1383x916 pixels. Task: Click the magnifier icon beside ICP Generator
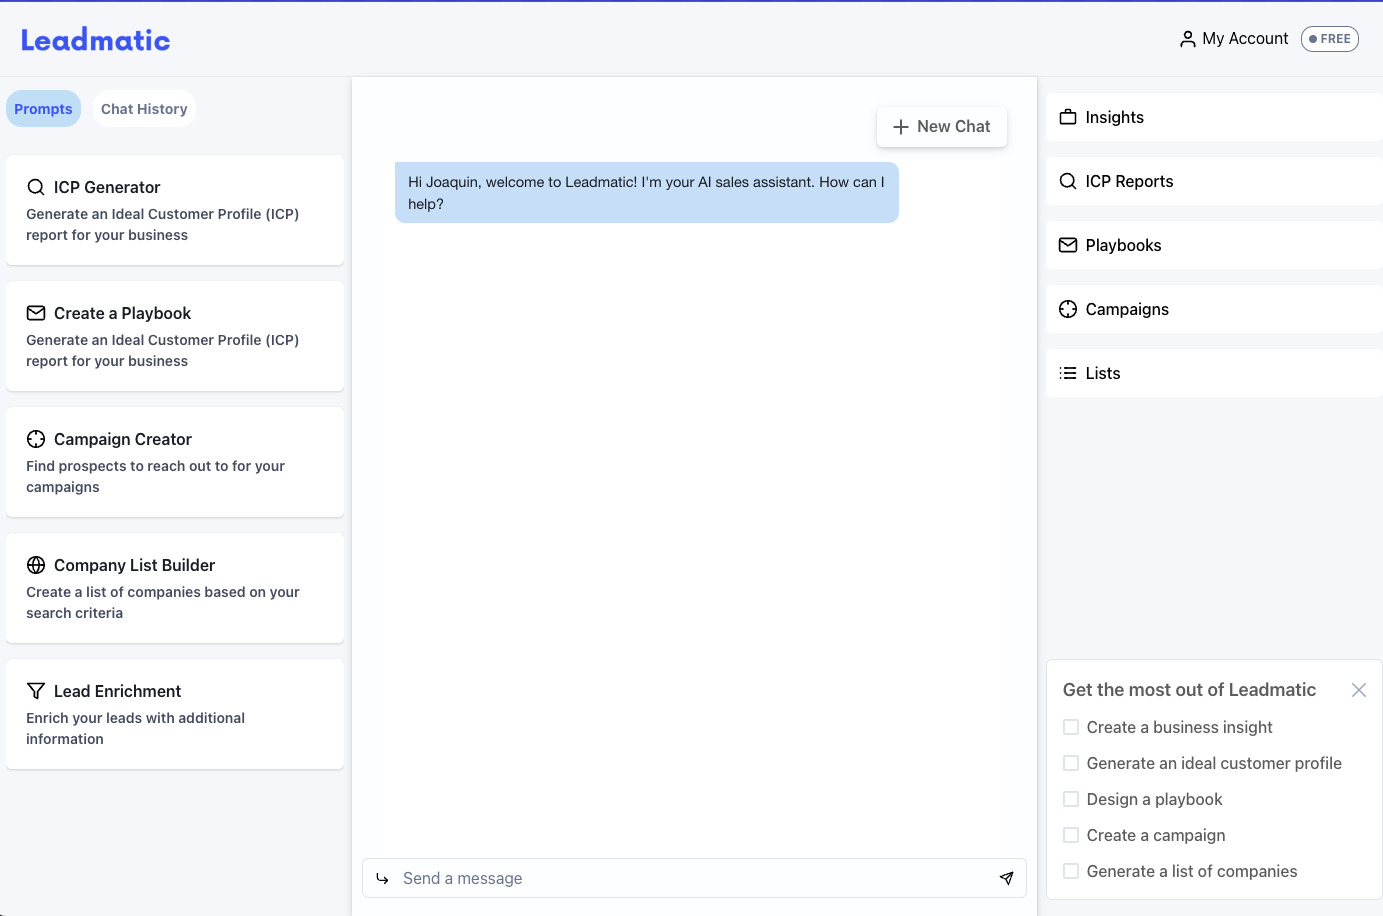(x=36, y=187)
